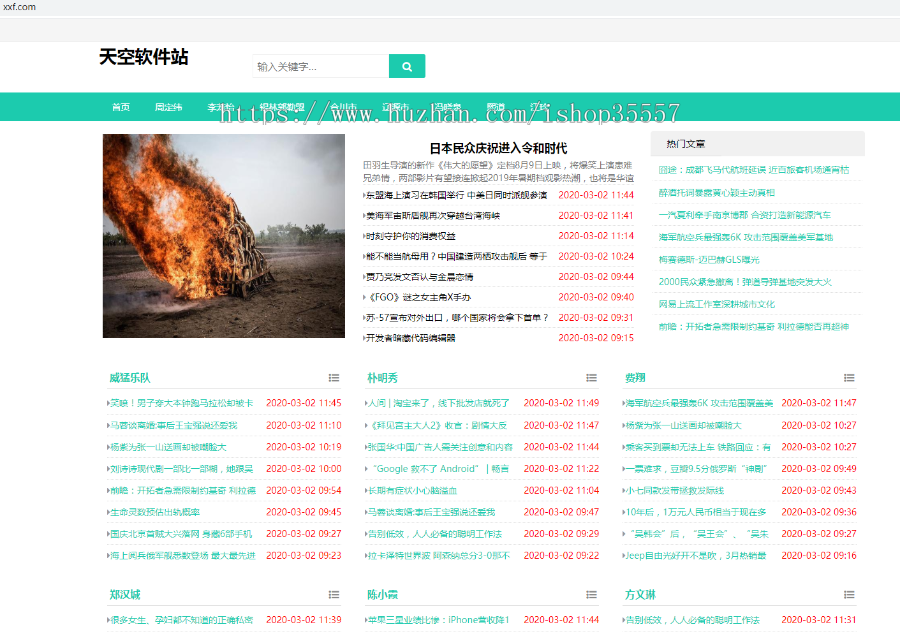Click list icon beside 朴明秀 section
The height and width of the screenshot is (634, 900).
point(592,378)
